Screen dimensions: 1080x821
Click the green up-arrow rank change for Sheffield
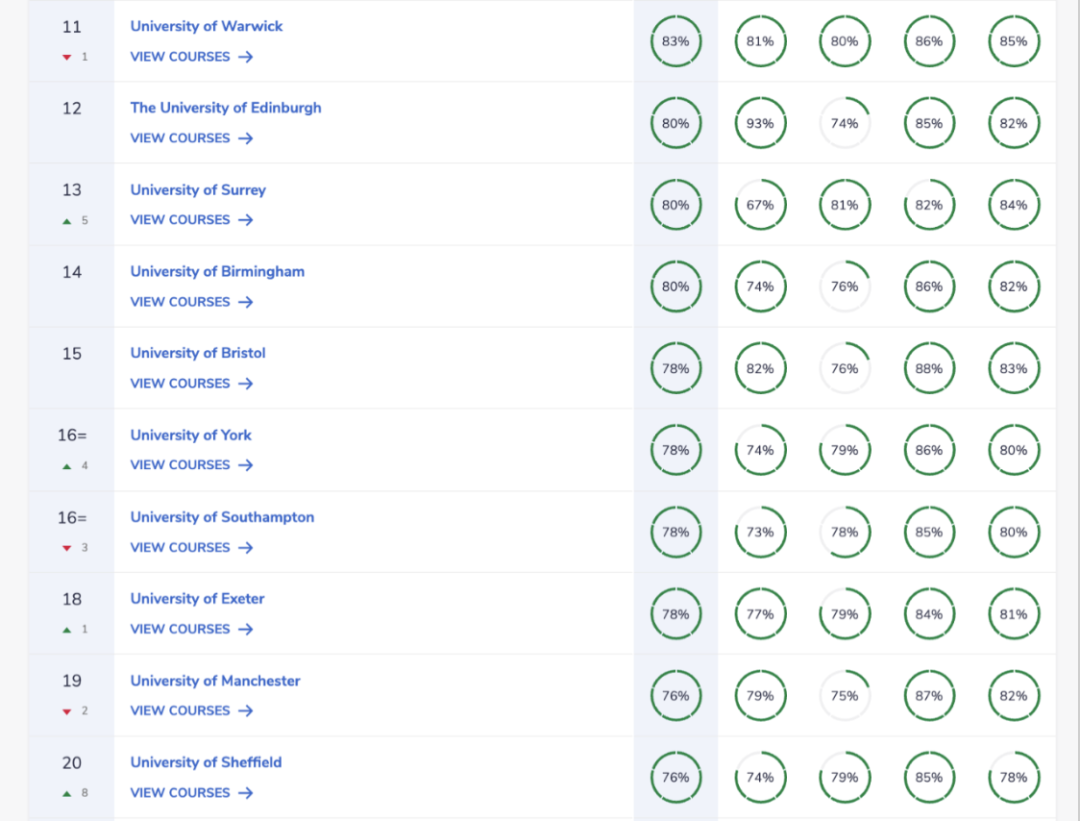[x=67, y=794]
